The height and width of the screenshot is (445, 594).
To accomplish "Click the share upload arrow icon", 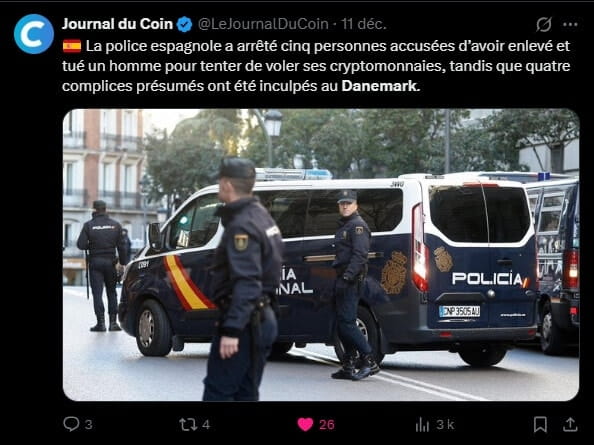I will [x=570, y=425].
